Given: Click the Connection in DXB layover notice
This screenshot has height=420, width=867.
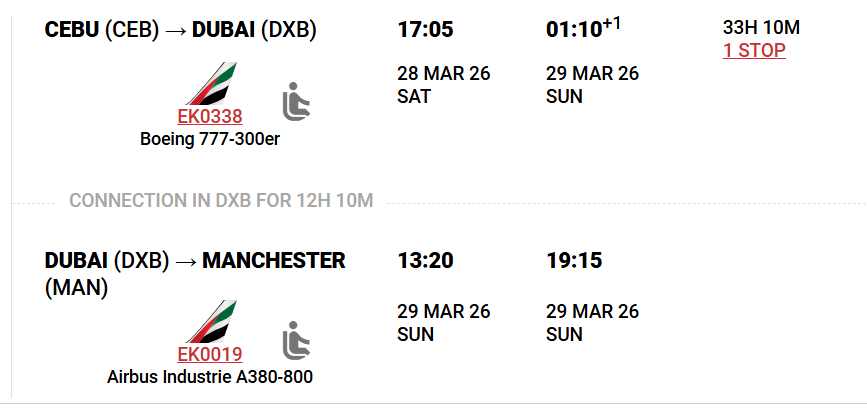Looking at the screenshot, I should [221, 201].
